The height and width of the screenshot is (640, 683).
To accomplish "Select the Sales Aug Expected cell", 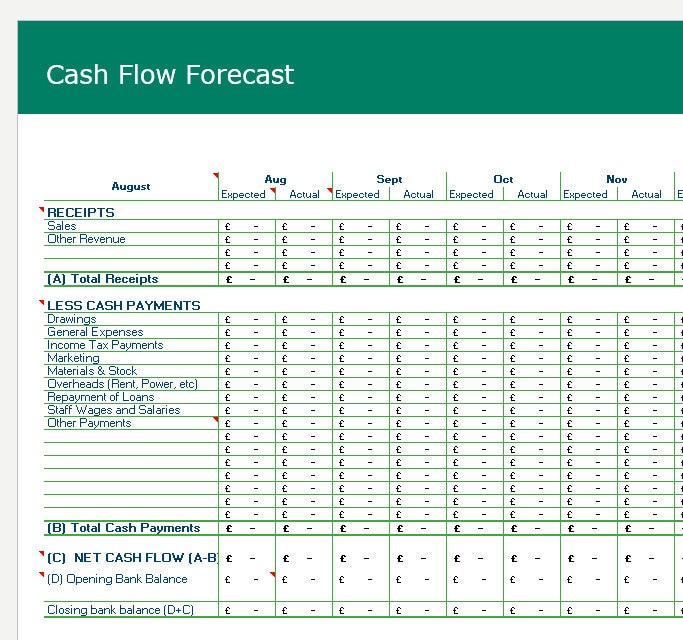I will 247,226.
